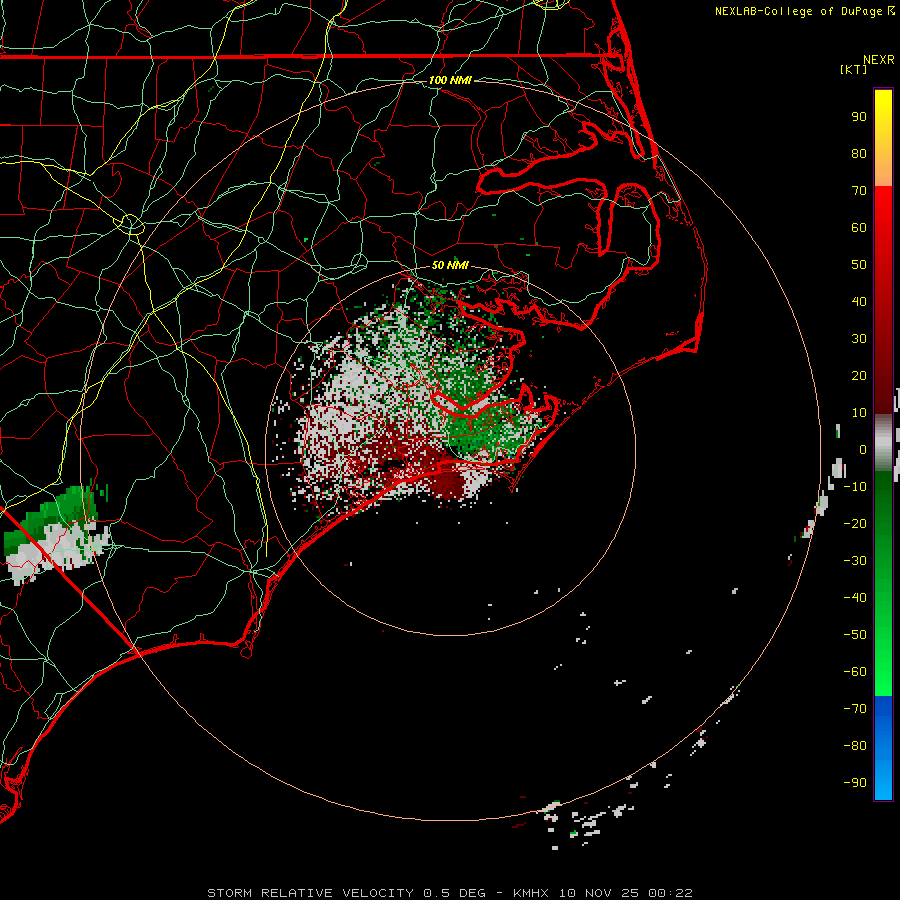This screenshot has width=900, height=900.
Task: Click the -30 value on velocity scale
Action: coord(855,561)
